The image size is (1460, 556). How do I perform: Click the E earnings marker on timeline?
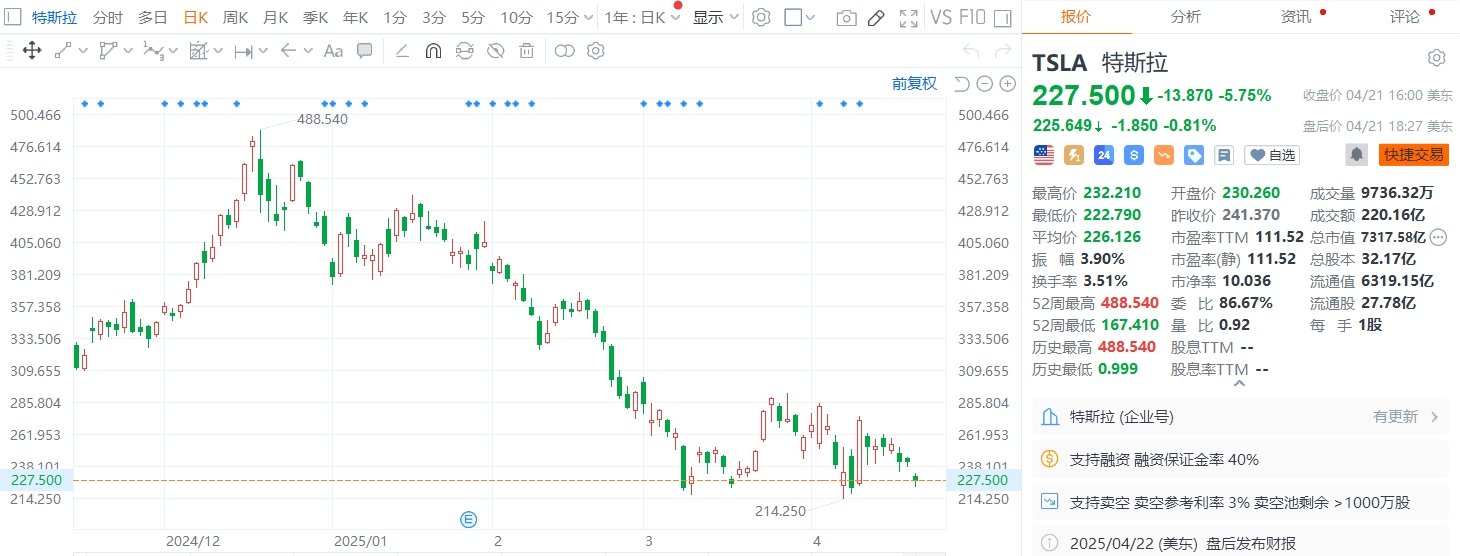(x=467, y=519)
